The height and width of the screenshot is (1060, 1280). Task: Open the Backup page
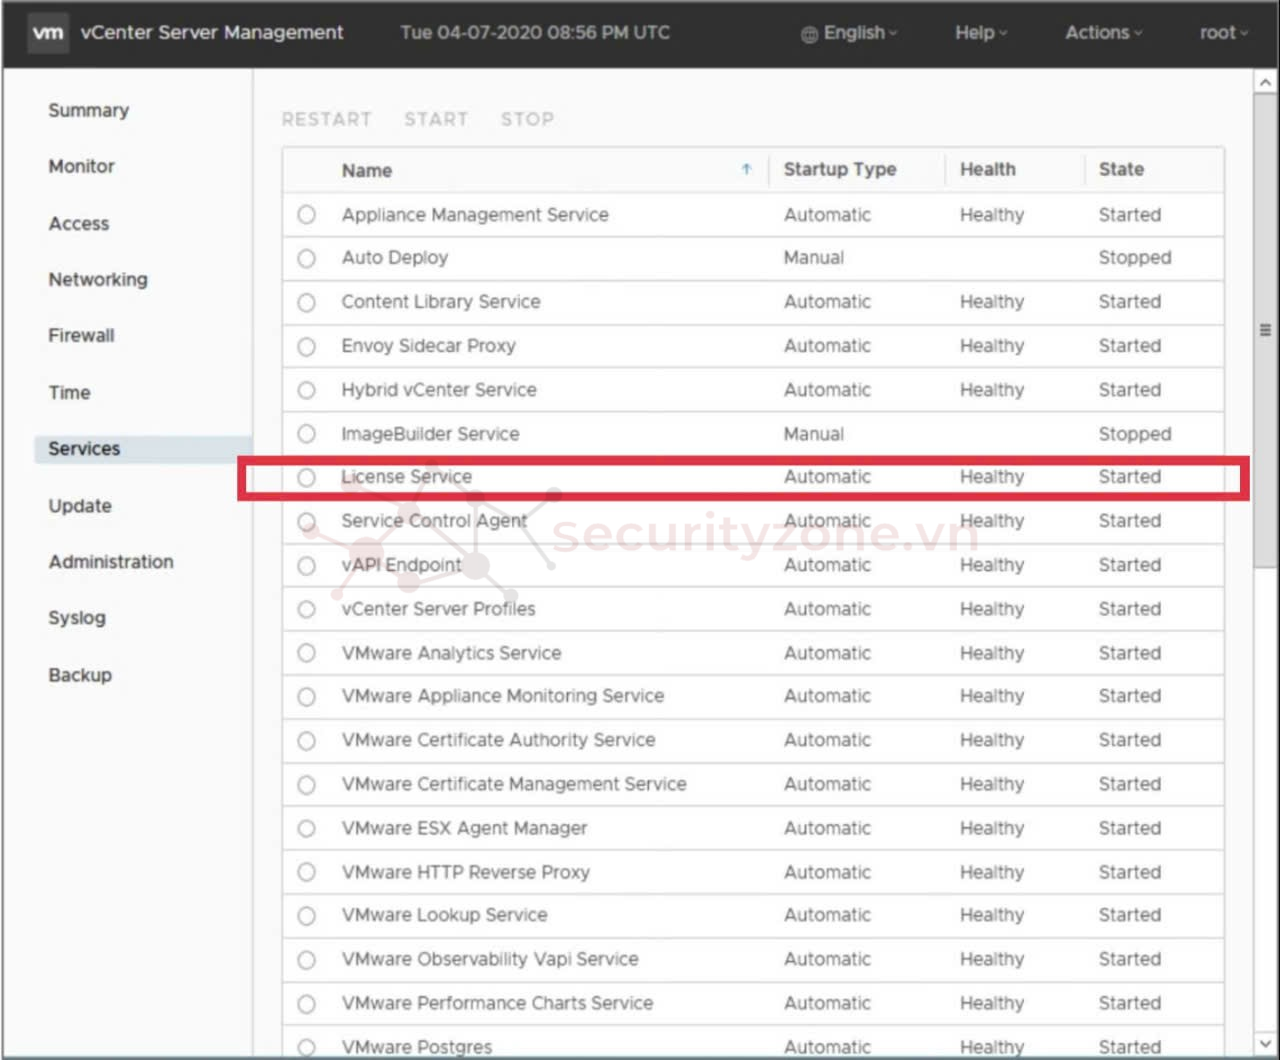[80, 674]
